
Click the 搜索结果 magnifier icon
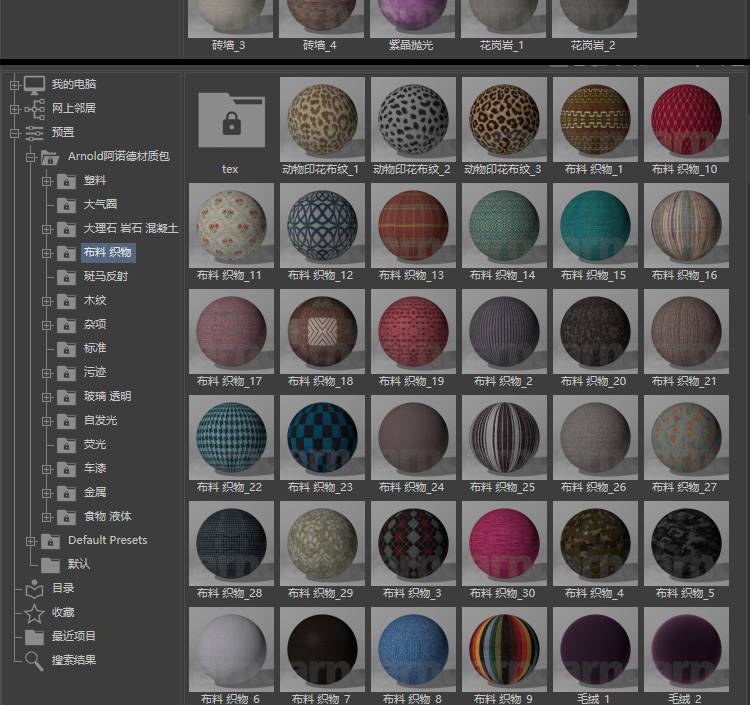[x=34, y=661]
